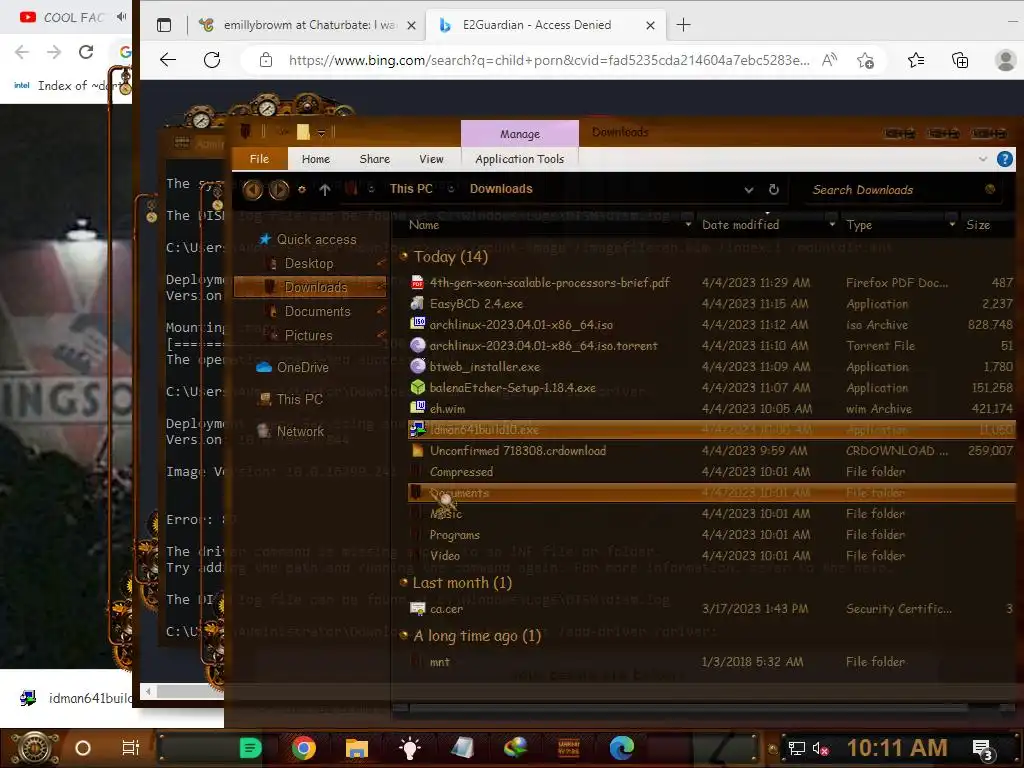
Task: Select Quick access in the navigation pane
Action: click(316, 239)
